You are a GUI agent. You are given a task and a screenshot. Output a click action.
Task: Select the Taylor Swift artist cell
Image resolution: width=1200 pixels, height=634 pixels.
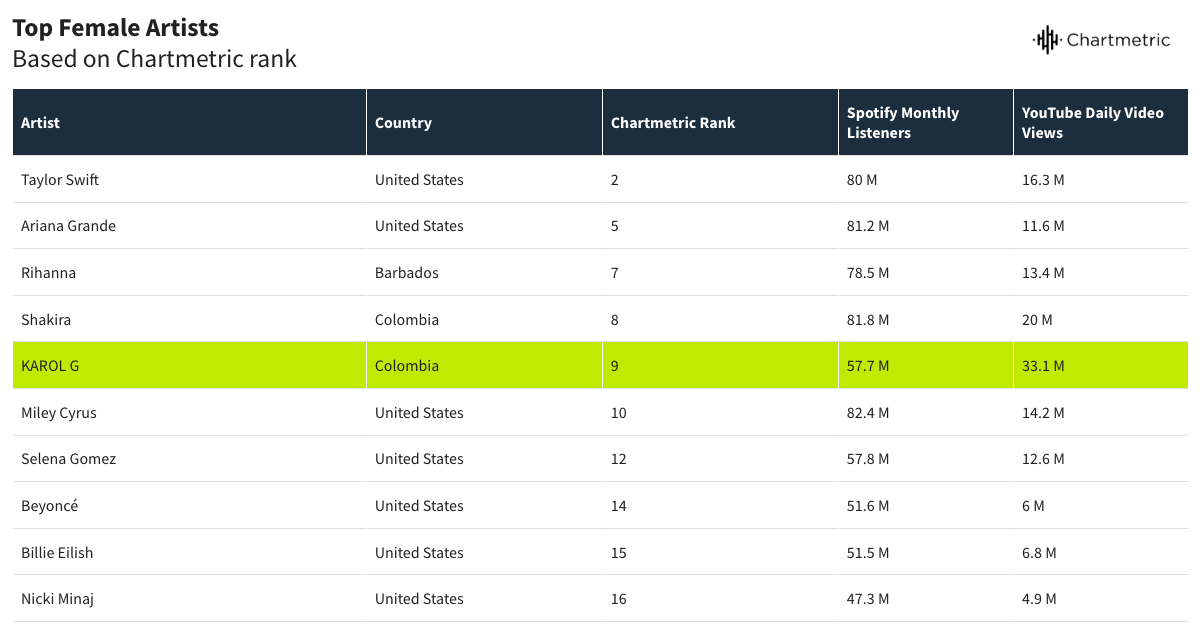pos(60,180)
